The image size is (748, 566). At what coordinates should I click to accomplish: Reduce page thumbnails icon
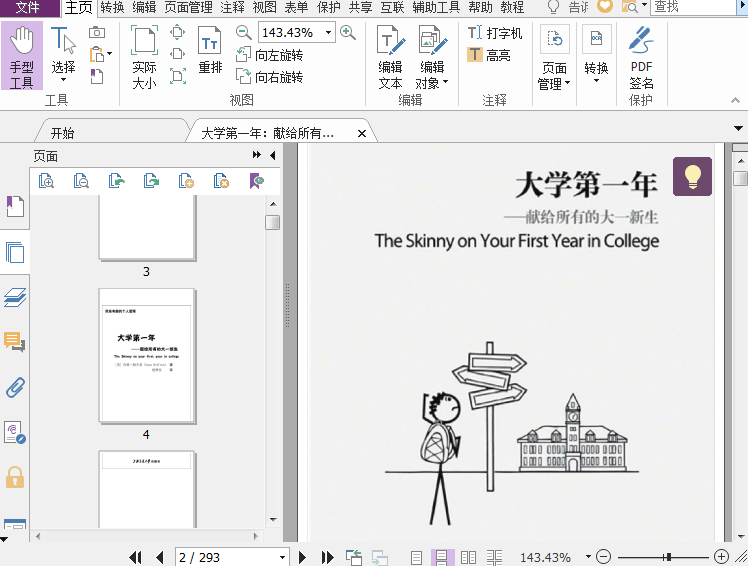tap(81, 181)
